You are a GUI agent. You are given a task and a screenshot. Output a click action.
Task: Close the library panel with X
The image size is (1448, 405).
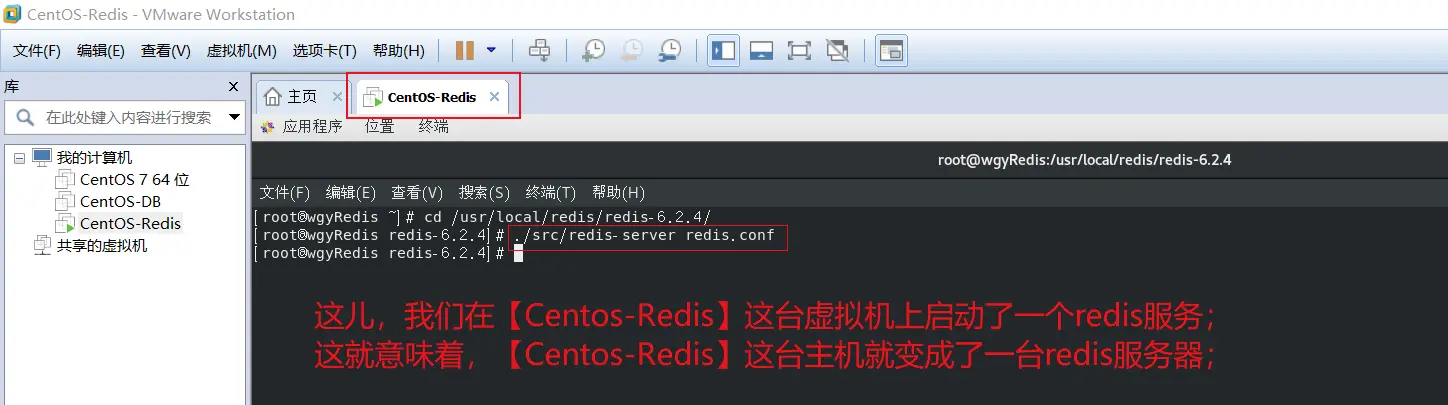pos(233,87)
